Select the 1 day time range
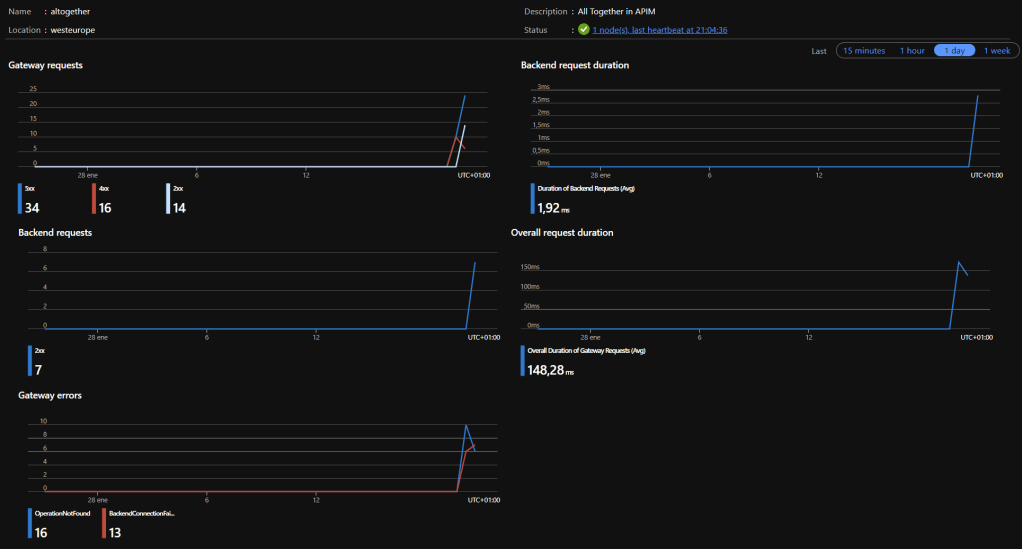 click(954, 50)
